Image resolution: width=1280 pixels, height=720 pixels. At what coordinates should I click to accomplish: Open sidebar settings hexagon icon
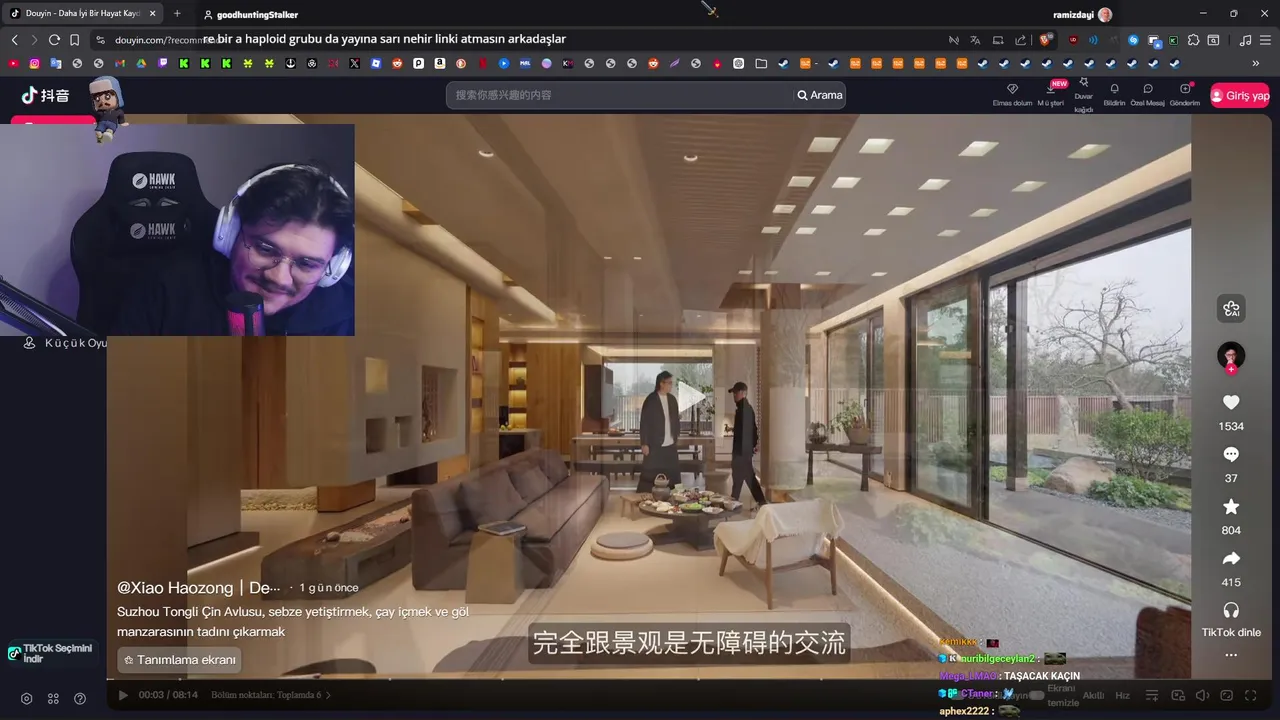[27, 698]
